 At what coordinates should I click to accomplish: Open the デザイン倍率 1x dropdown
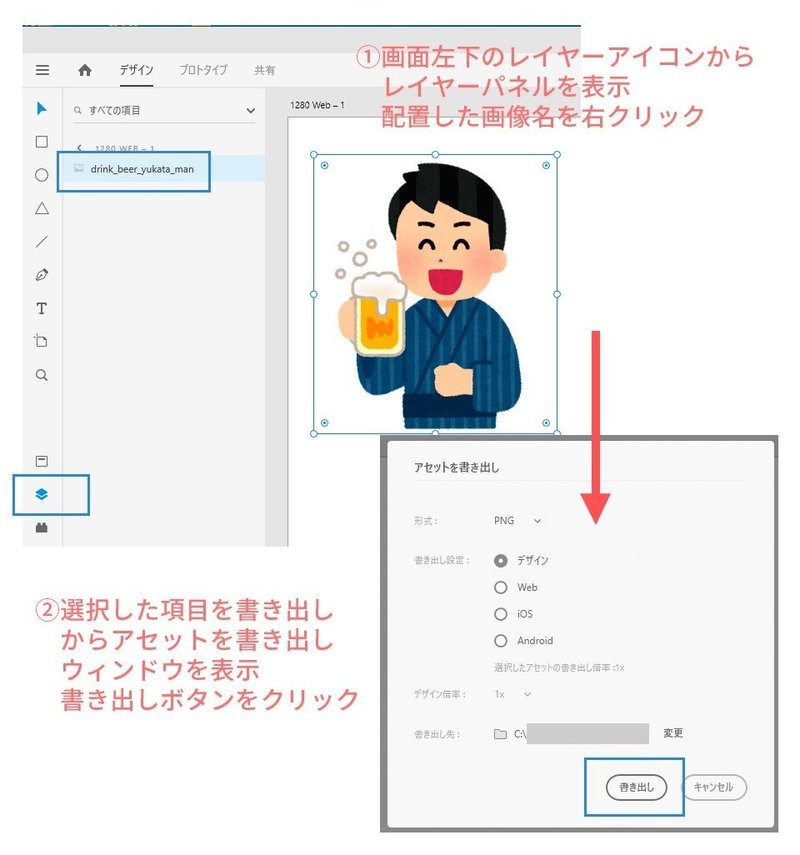513,694
